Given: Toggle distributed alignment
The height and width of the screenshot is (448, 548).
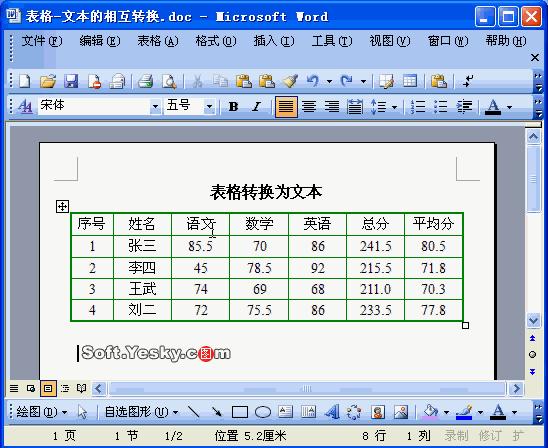Looking at the screenshot, I should click(x=355, y=106).
